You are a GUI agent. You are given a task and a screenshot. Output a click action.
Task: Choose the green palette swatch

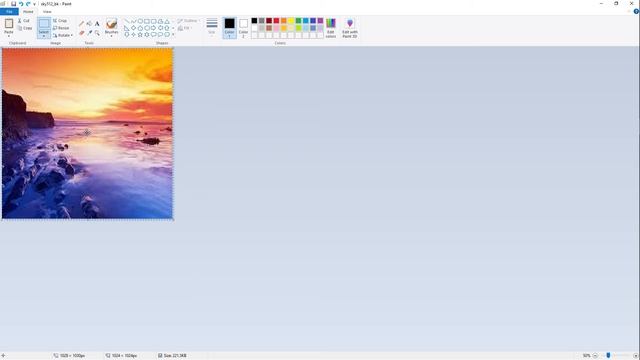(298, 21)
